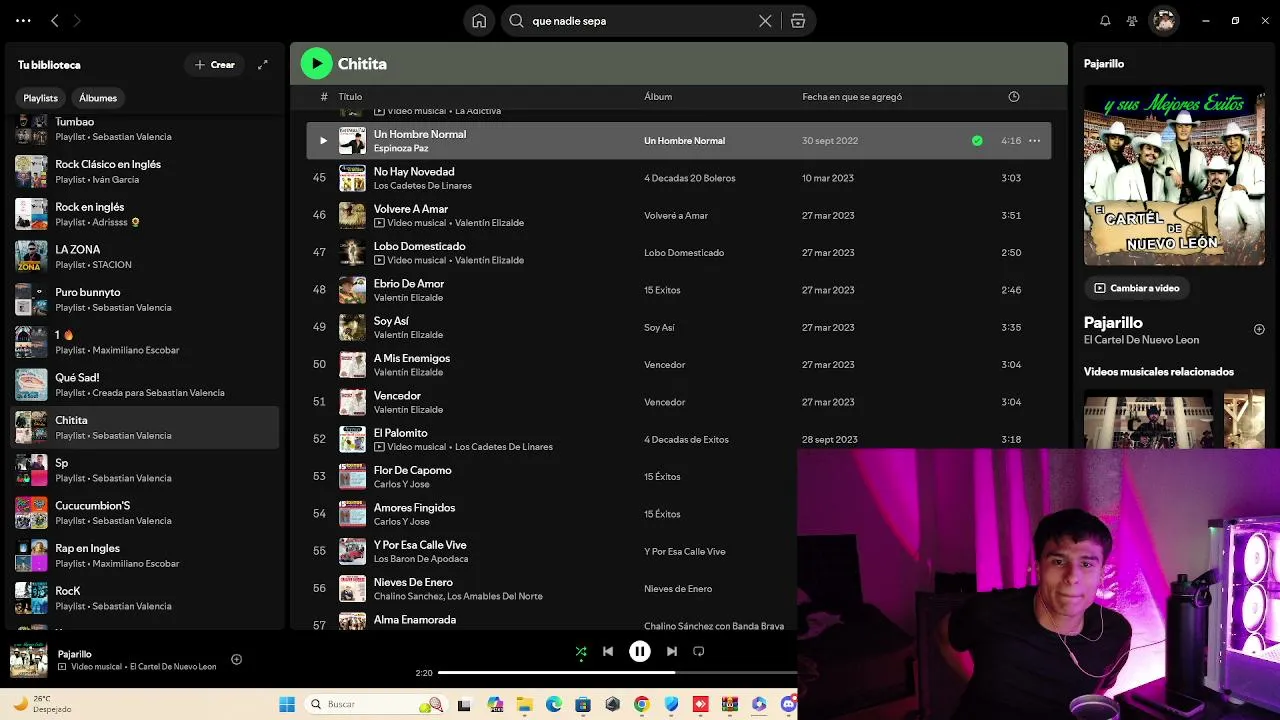The image size is (1280, 720).
Task: Sort tracks by the Álbum column
Action: point(658,97)
